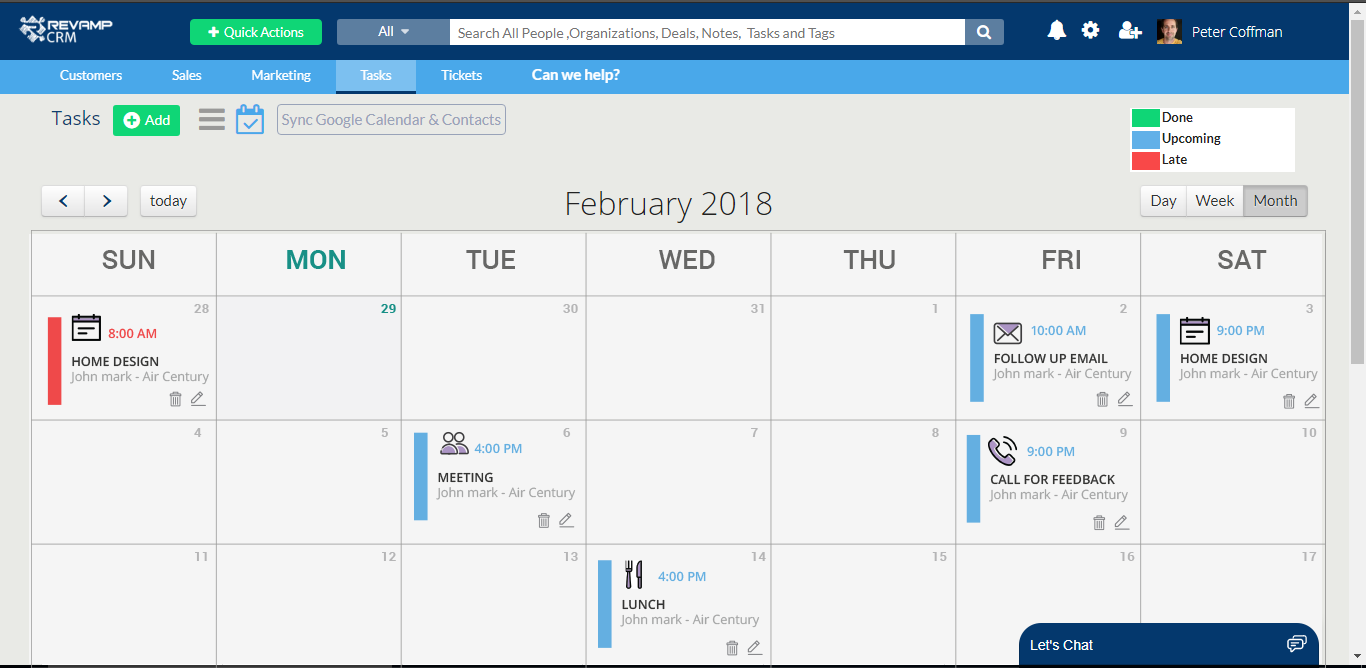Delete the 8:00 AM Home Design task

[176, 399]
